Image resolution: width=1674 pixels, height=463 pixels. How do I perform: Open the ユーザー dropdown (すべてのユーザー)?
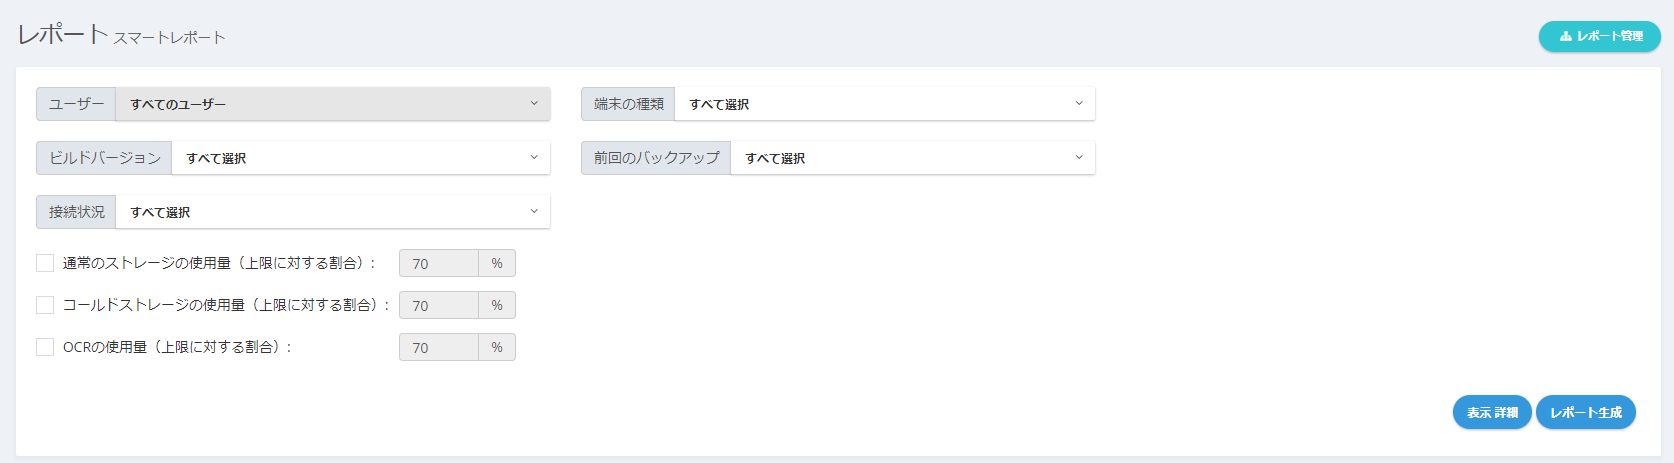click(333, 104)
